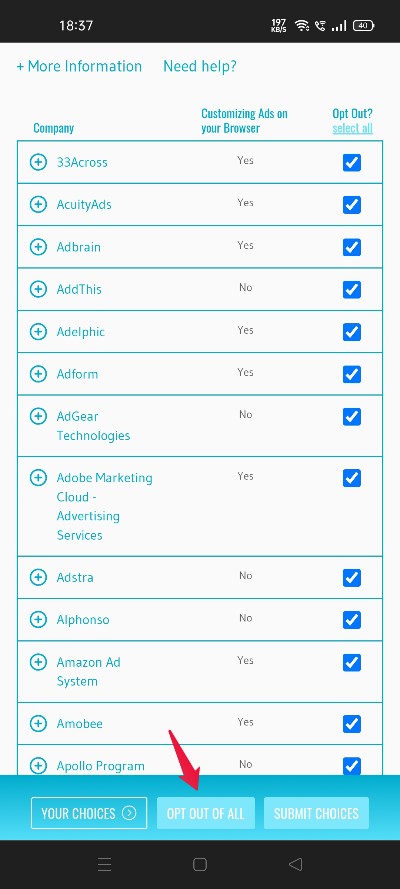Tap the SUBMIT CHOICES button
400x889 pixels.
coord(316,813)
